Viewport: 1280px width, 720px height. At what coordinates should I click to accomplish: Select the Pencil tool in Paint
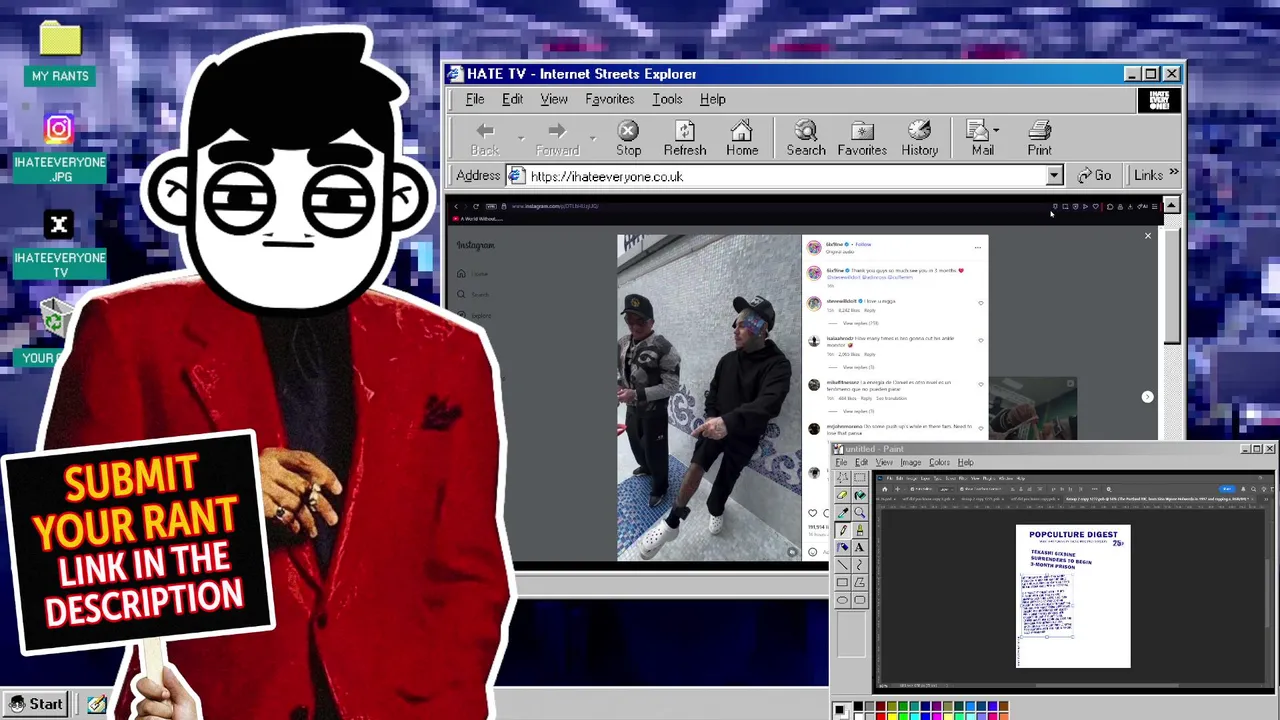point(843,530)
